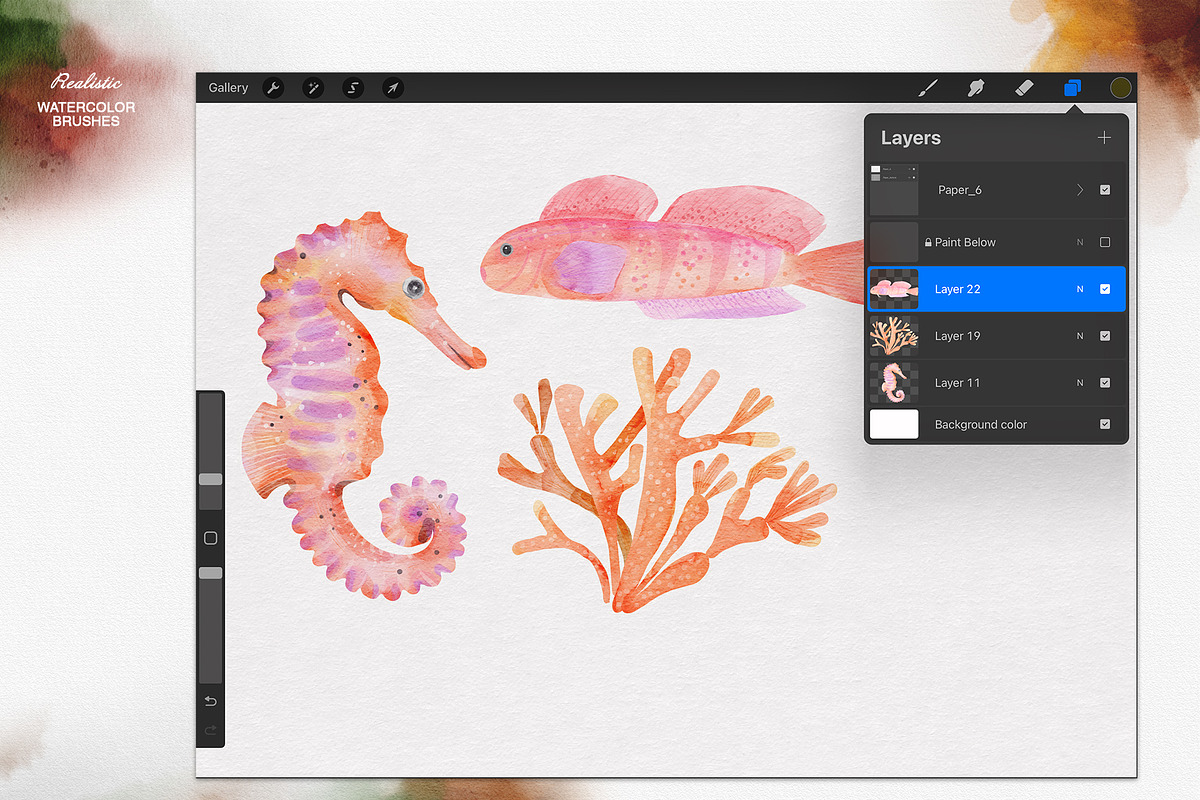
Task: Hide Layer 11 seahorse layer
Action: pos(1105,383)
